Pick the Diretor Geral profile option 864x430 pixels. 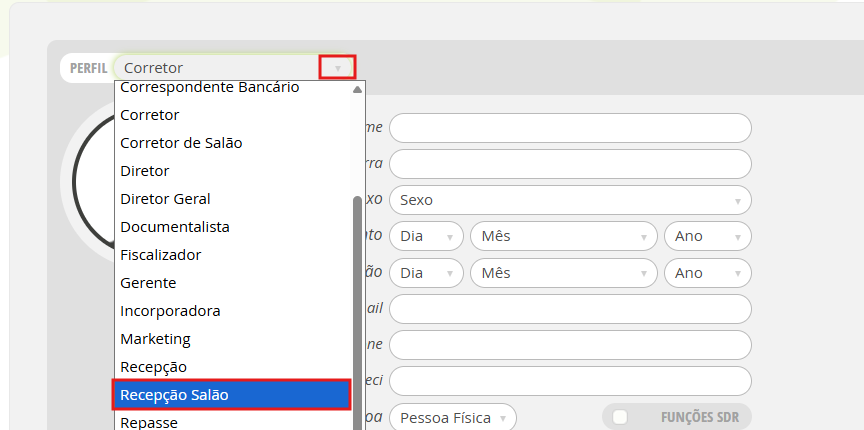coord(165,199)
